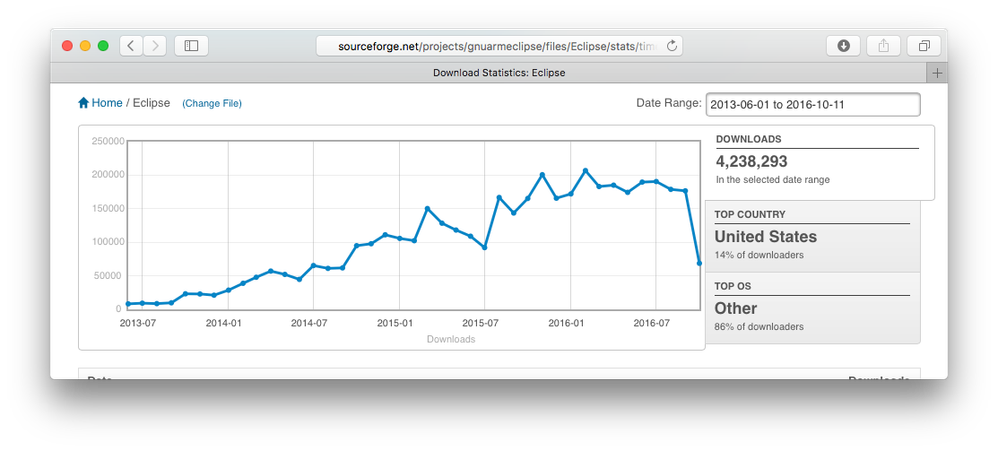Add a new tab with the plus button
This screenshot has width=998, height=451.
936,73
